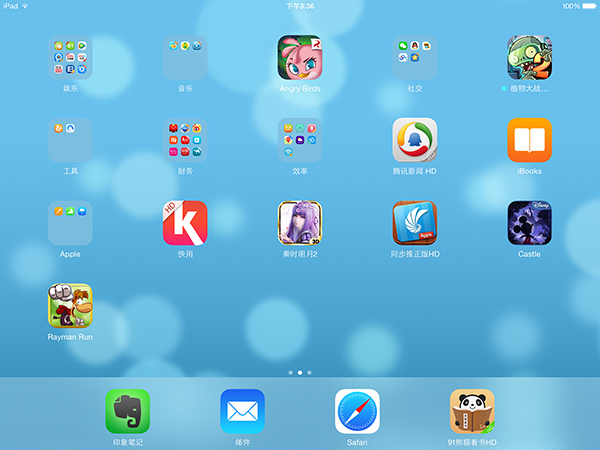Screen dimensions: 600x450
Task: Open the Apple folder
Action: pyautogui.click(x=70, y=223)
